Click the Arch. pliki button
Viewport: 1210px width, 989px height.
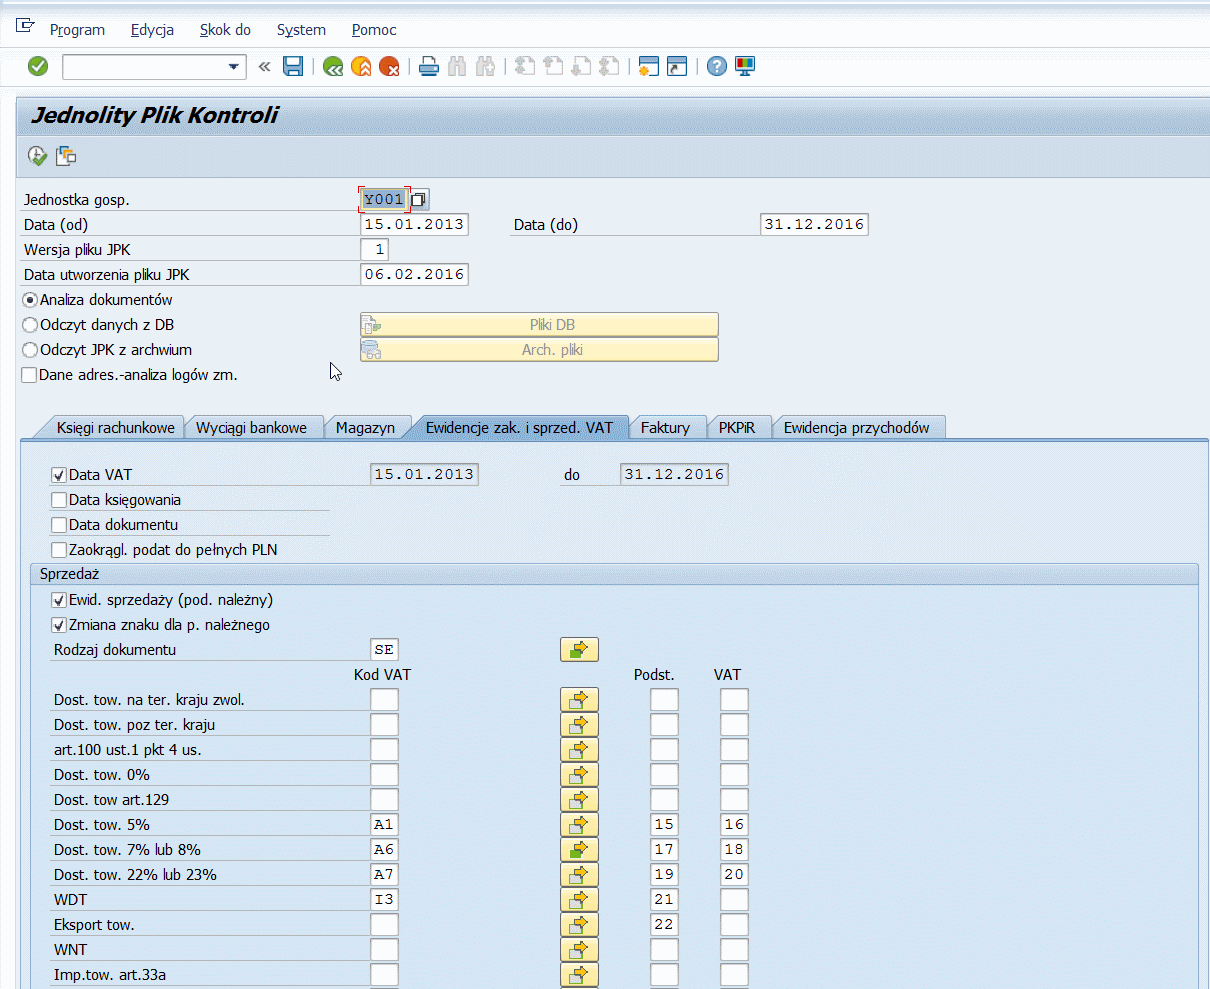[539, 350]
